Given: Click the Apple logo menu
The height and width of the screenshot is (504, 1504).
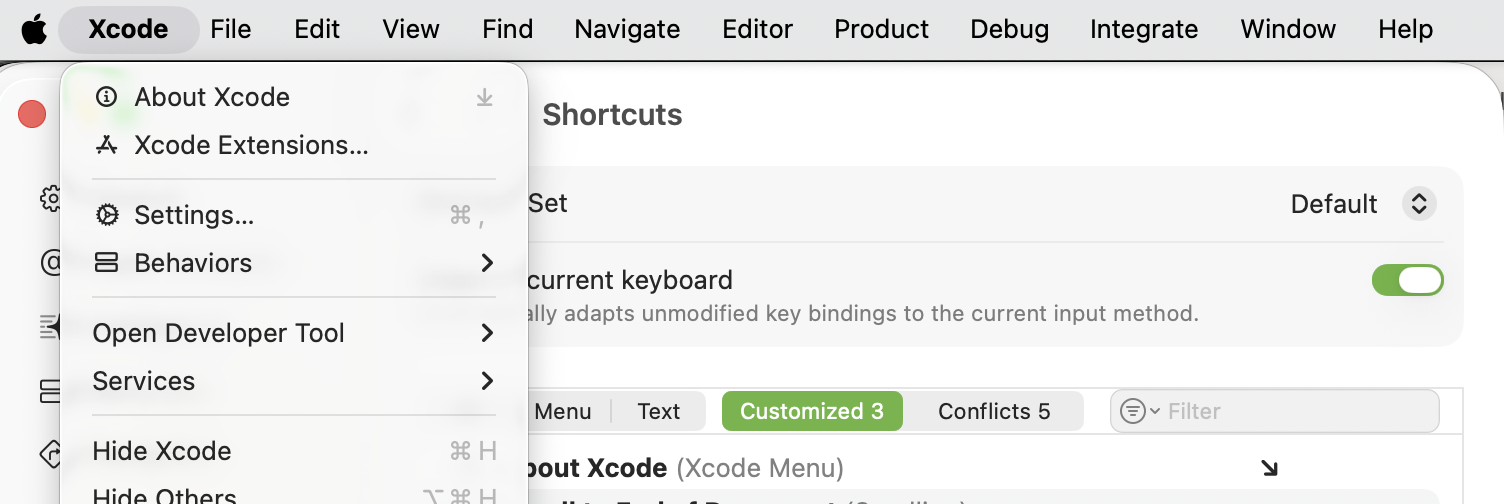Looking at the screenshot, I should [34, 30].
